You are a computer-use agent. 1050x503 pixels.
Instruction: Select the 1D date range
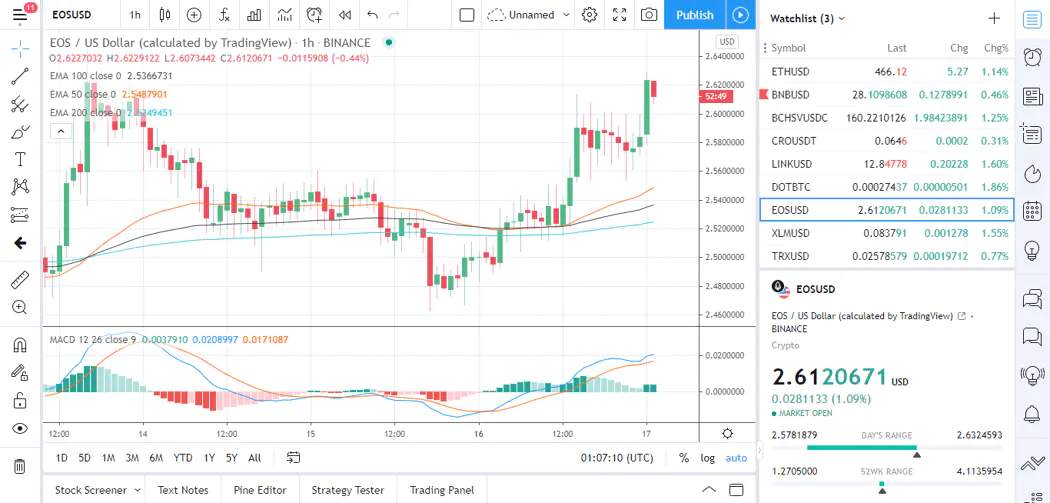(x=62, y=458)
